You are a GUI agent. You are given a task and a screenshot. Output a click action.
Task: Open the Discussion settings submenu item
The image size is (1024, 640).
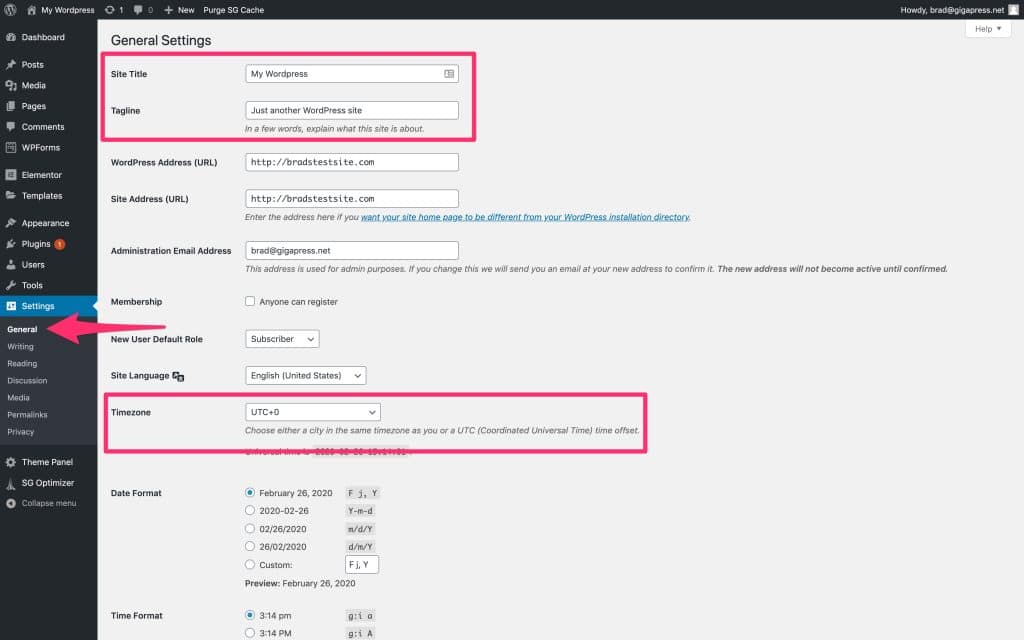click(x=27, y=381)
